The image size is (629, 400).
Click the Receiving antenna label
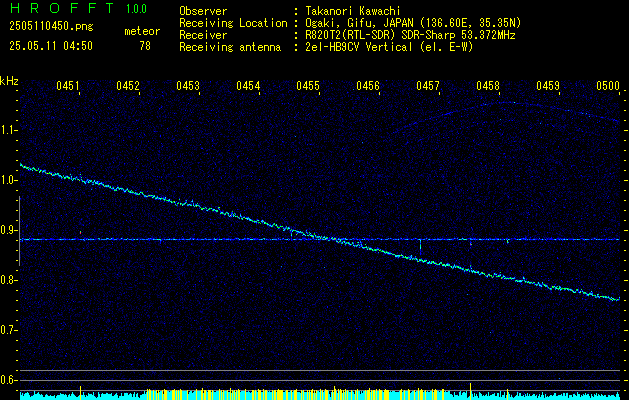click(x=230, y=47)
